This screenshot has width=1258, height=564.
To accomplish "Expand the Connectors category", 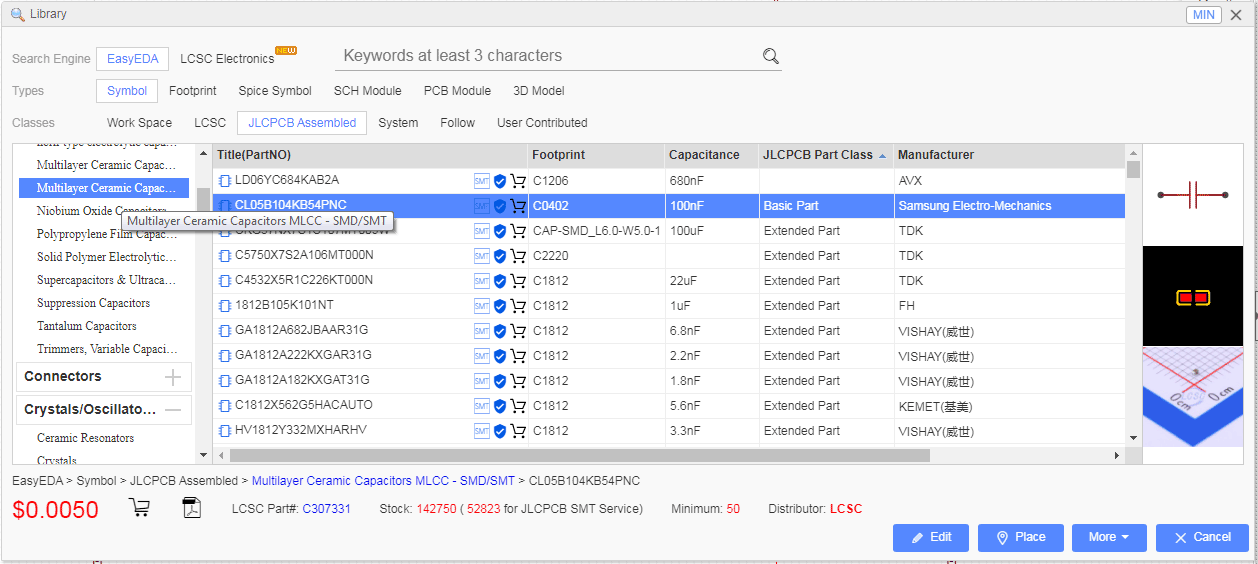I will 173,377.
